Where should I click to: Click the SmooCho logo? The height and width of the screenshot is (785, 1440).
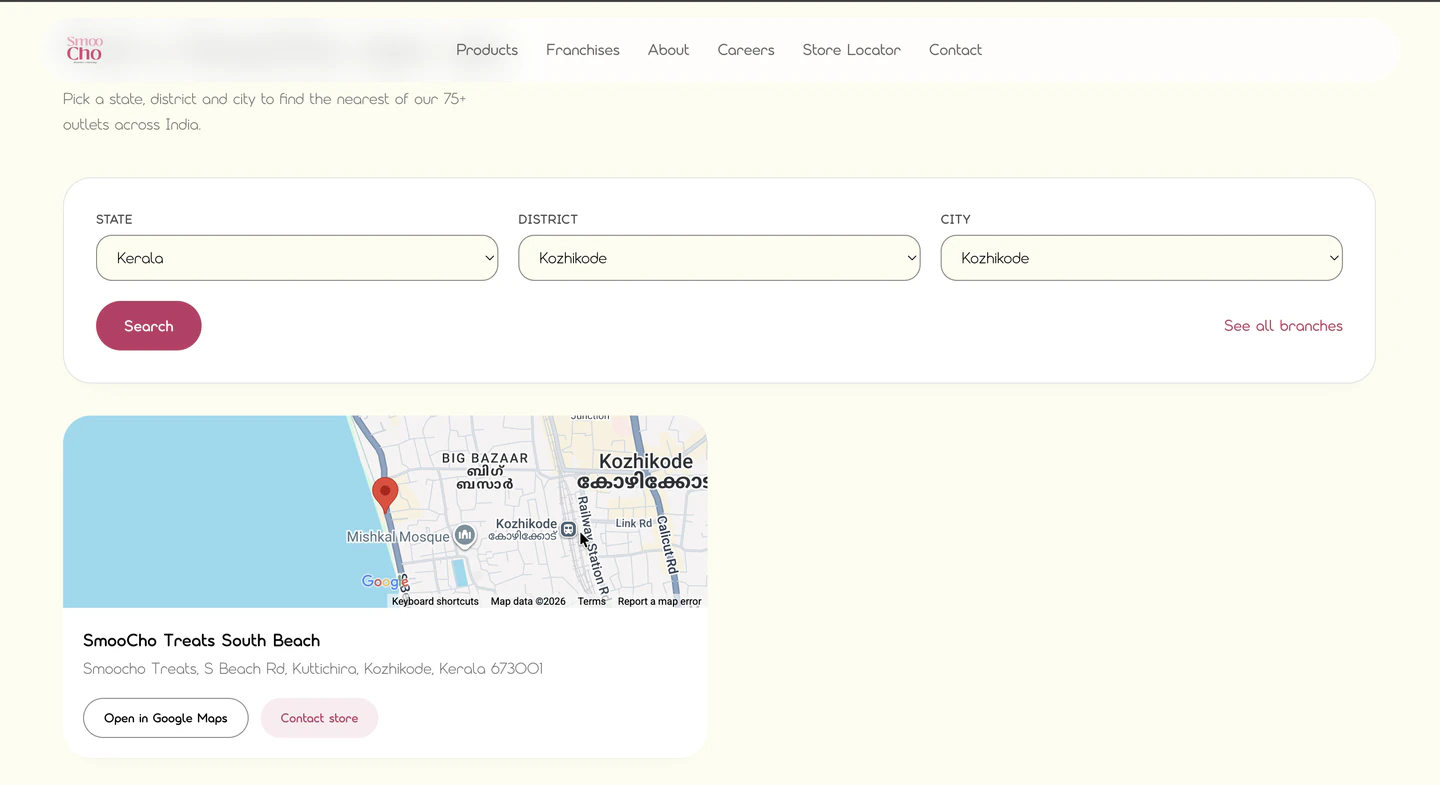click(84, 49)
